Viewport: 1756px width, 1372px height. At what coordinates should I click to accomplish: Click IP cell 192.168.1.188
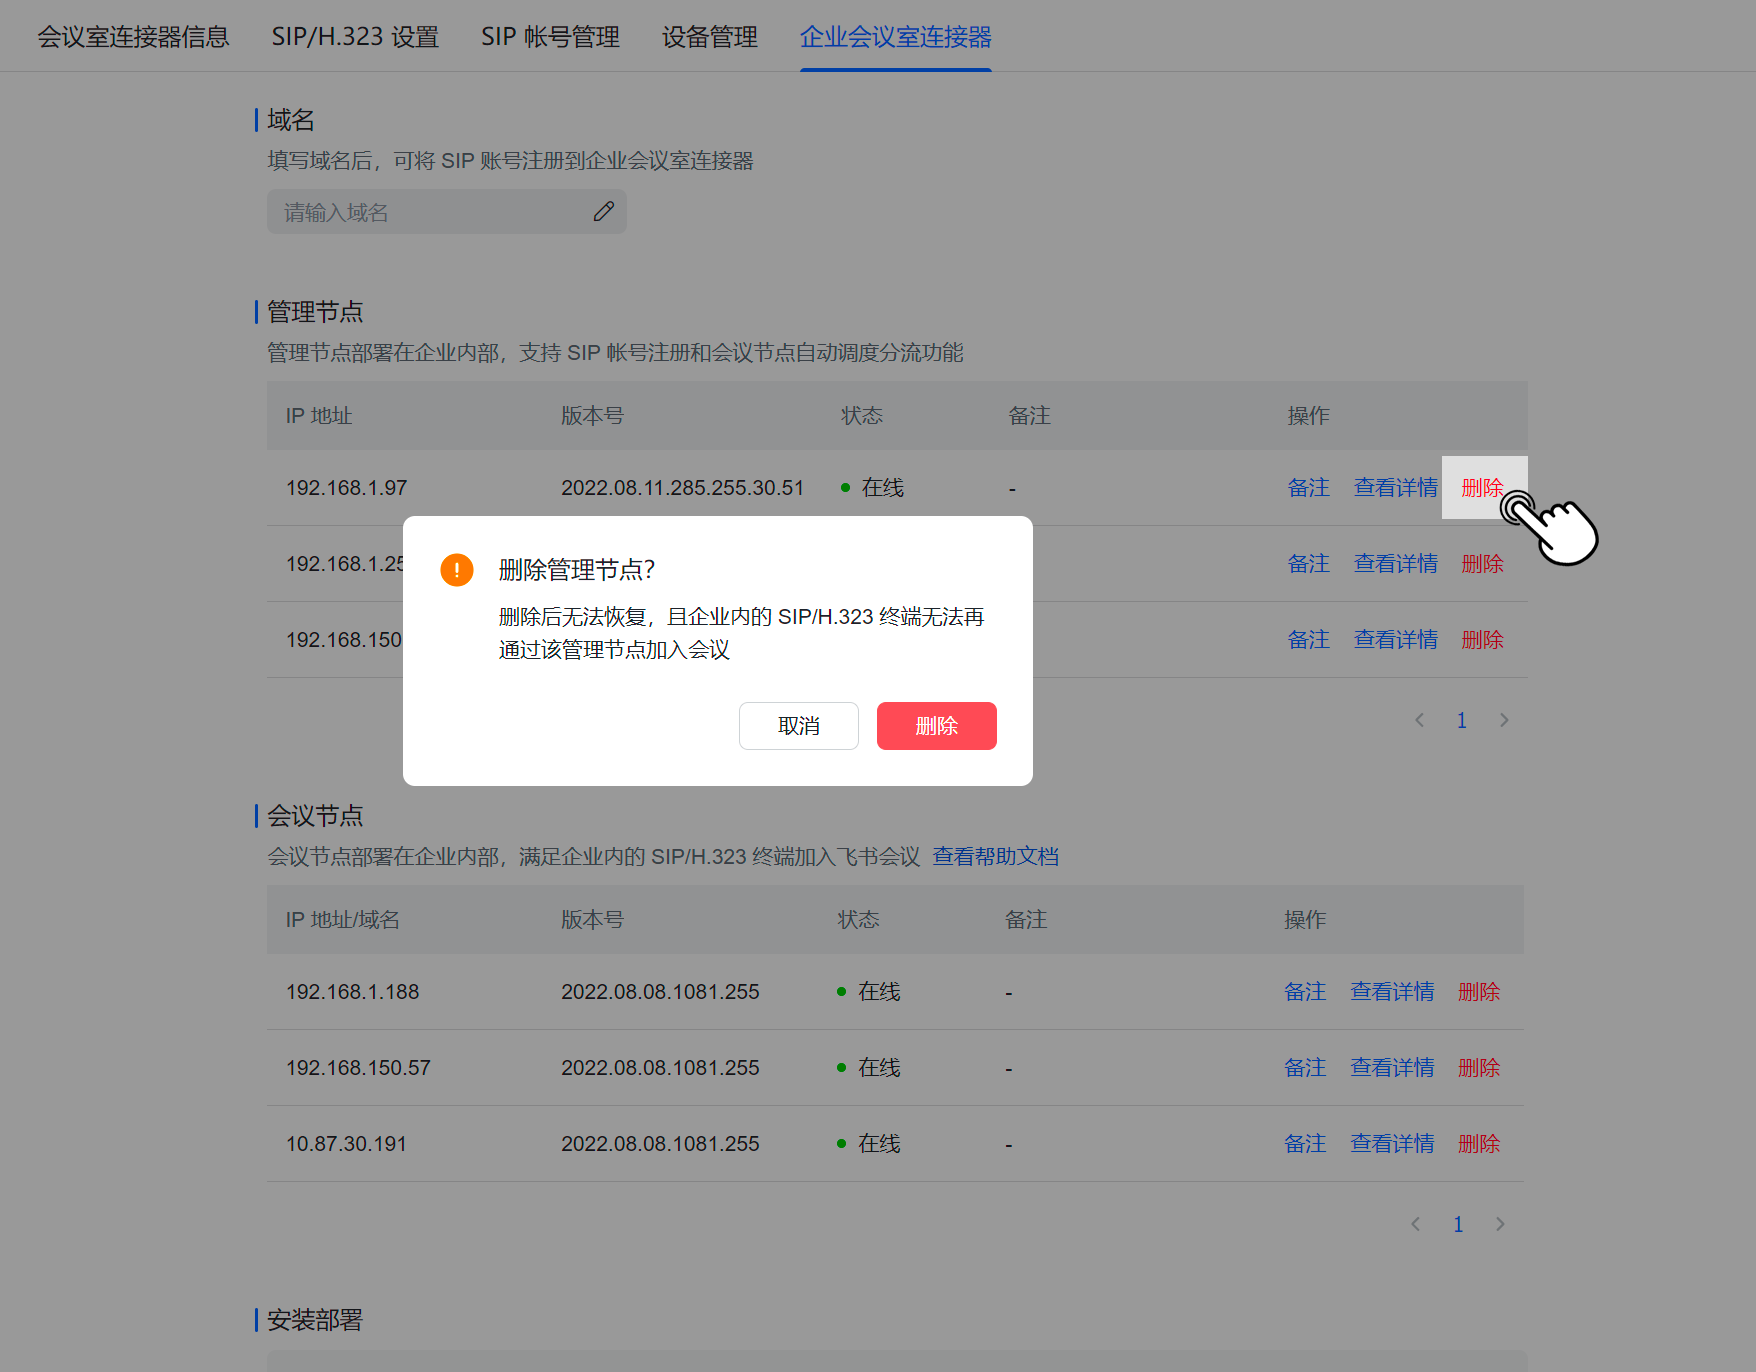(353, 992)
